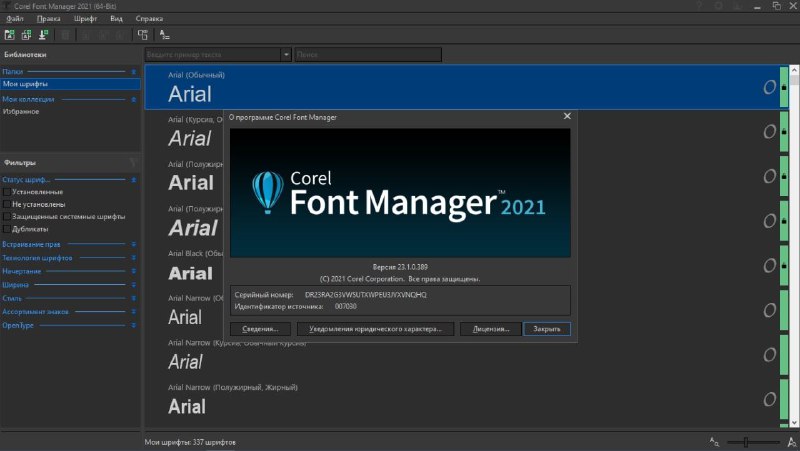Expand the Стиль filter group
This screenshot has width=800, height=451.
pyautogui.click(x=134, y=298)
